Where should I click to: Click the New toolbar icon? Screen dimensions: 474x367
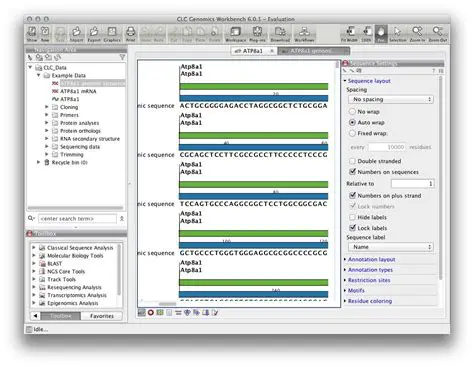pyautogui.click(x=45, y=34)
